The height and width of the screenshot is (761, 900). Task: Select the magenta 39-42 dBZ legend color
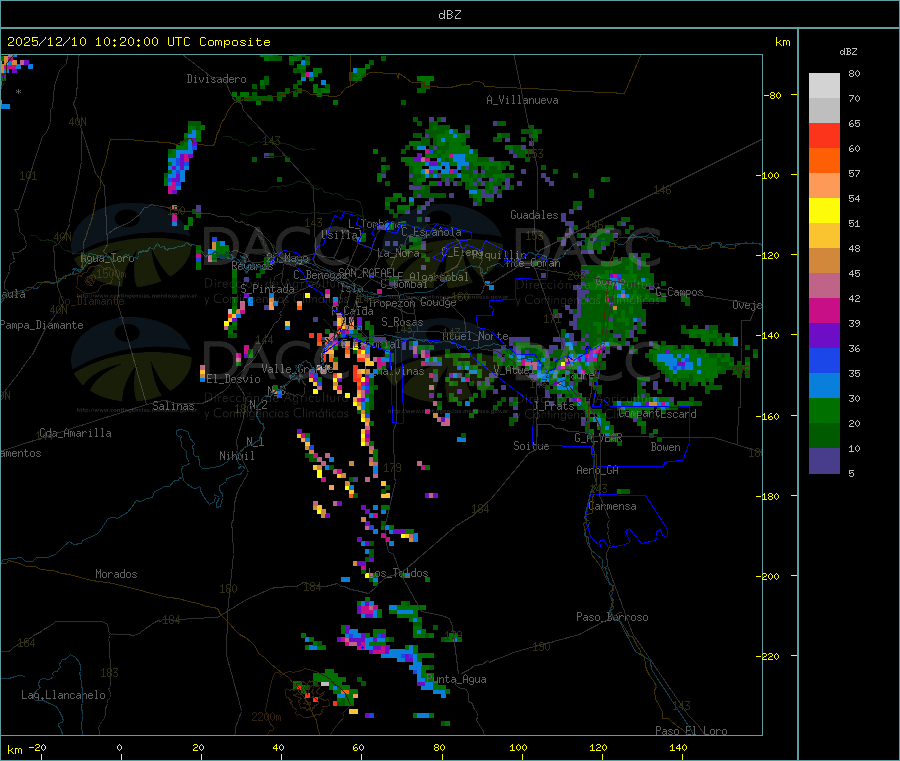tap(824, 310)
